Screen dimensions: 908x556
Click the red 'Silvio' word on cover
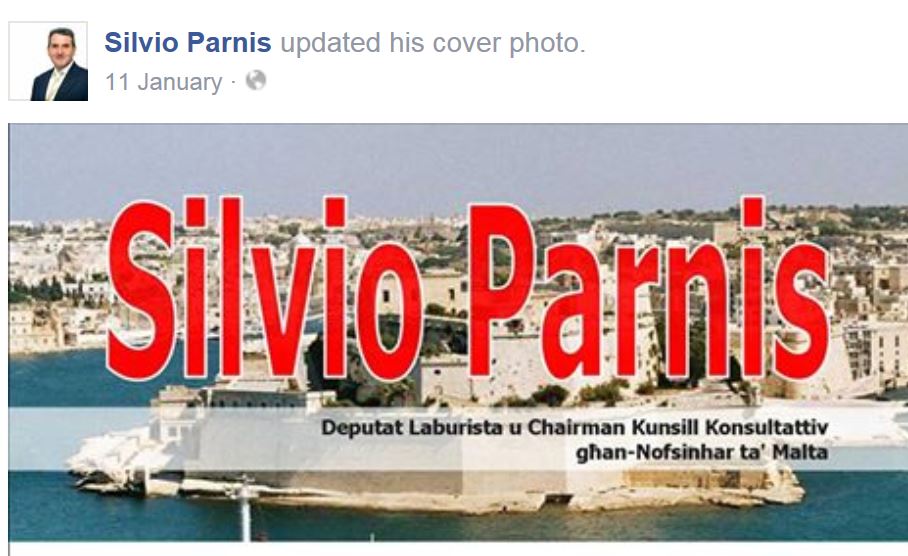(265, 288)
